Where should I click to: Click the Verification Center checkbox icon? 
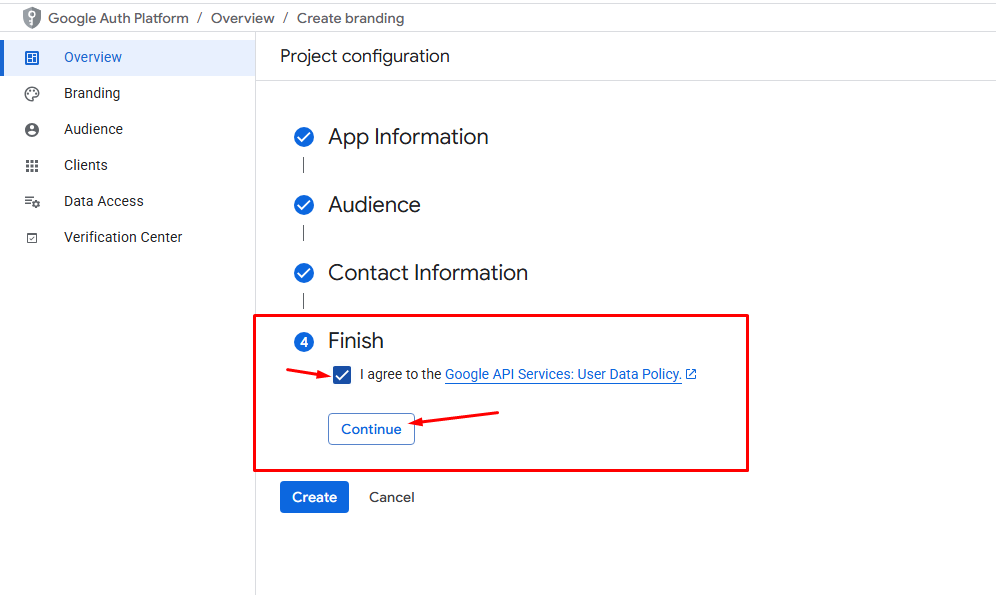[x=32, y=238]
